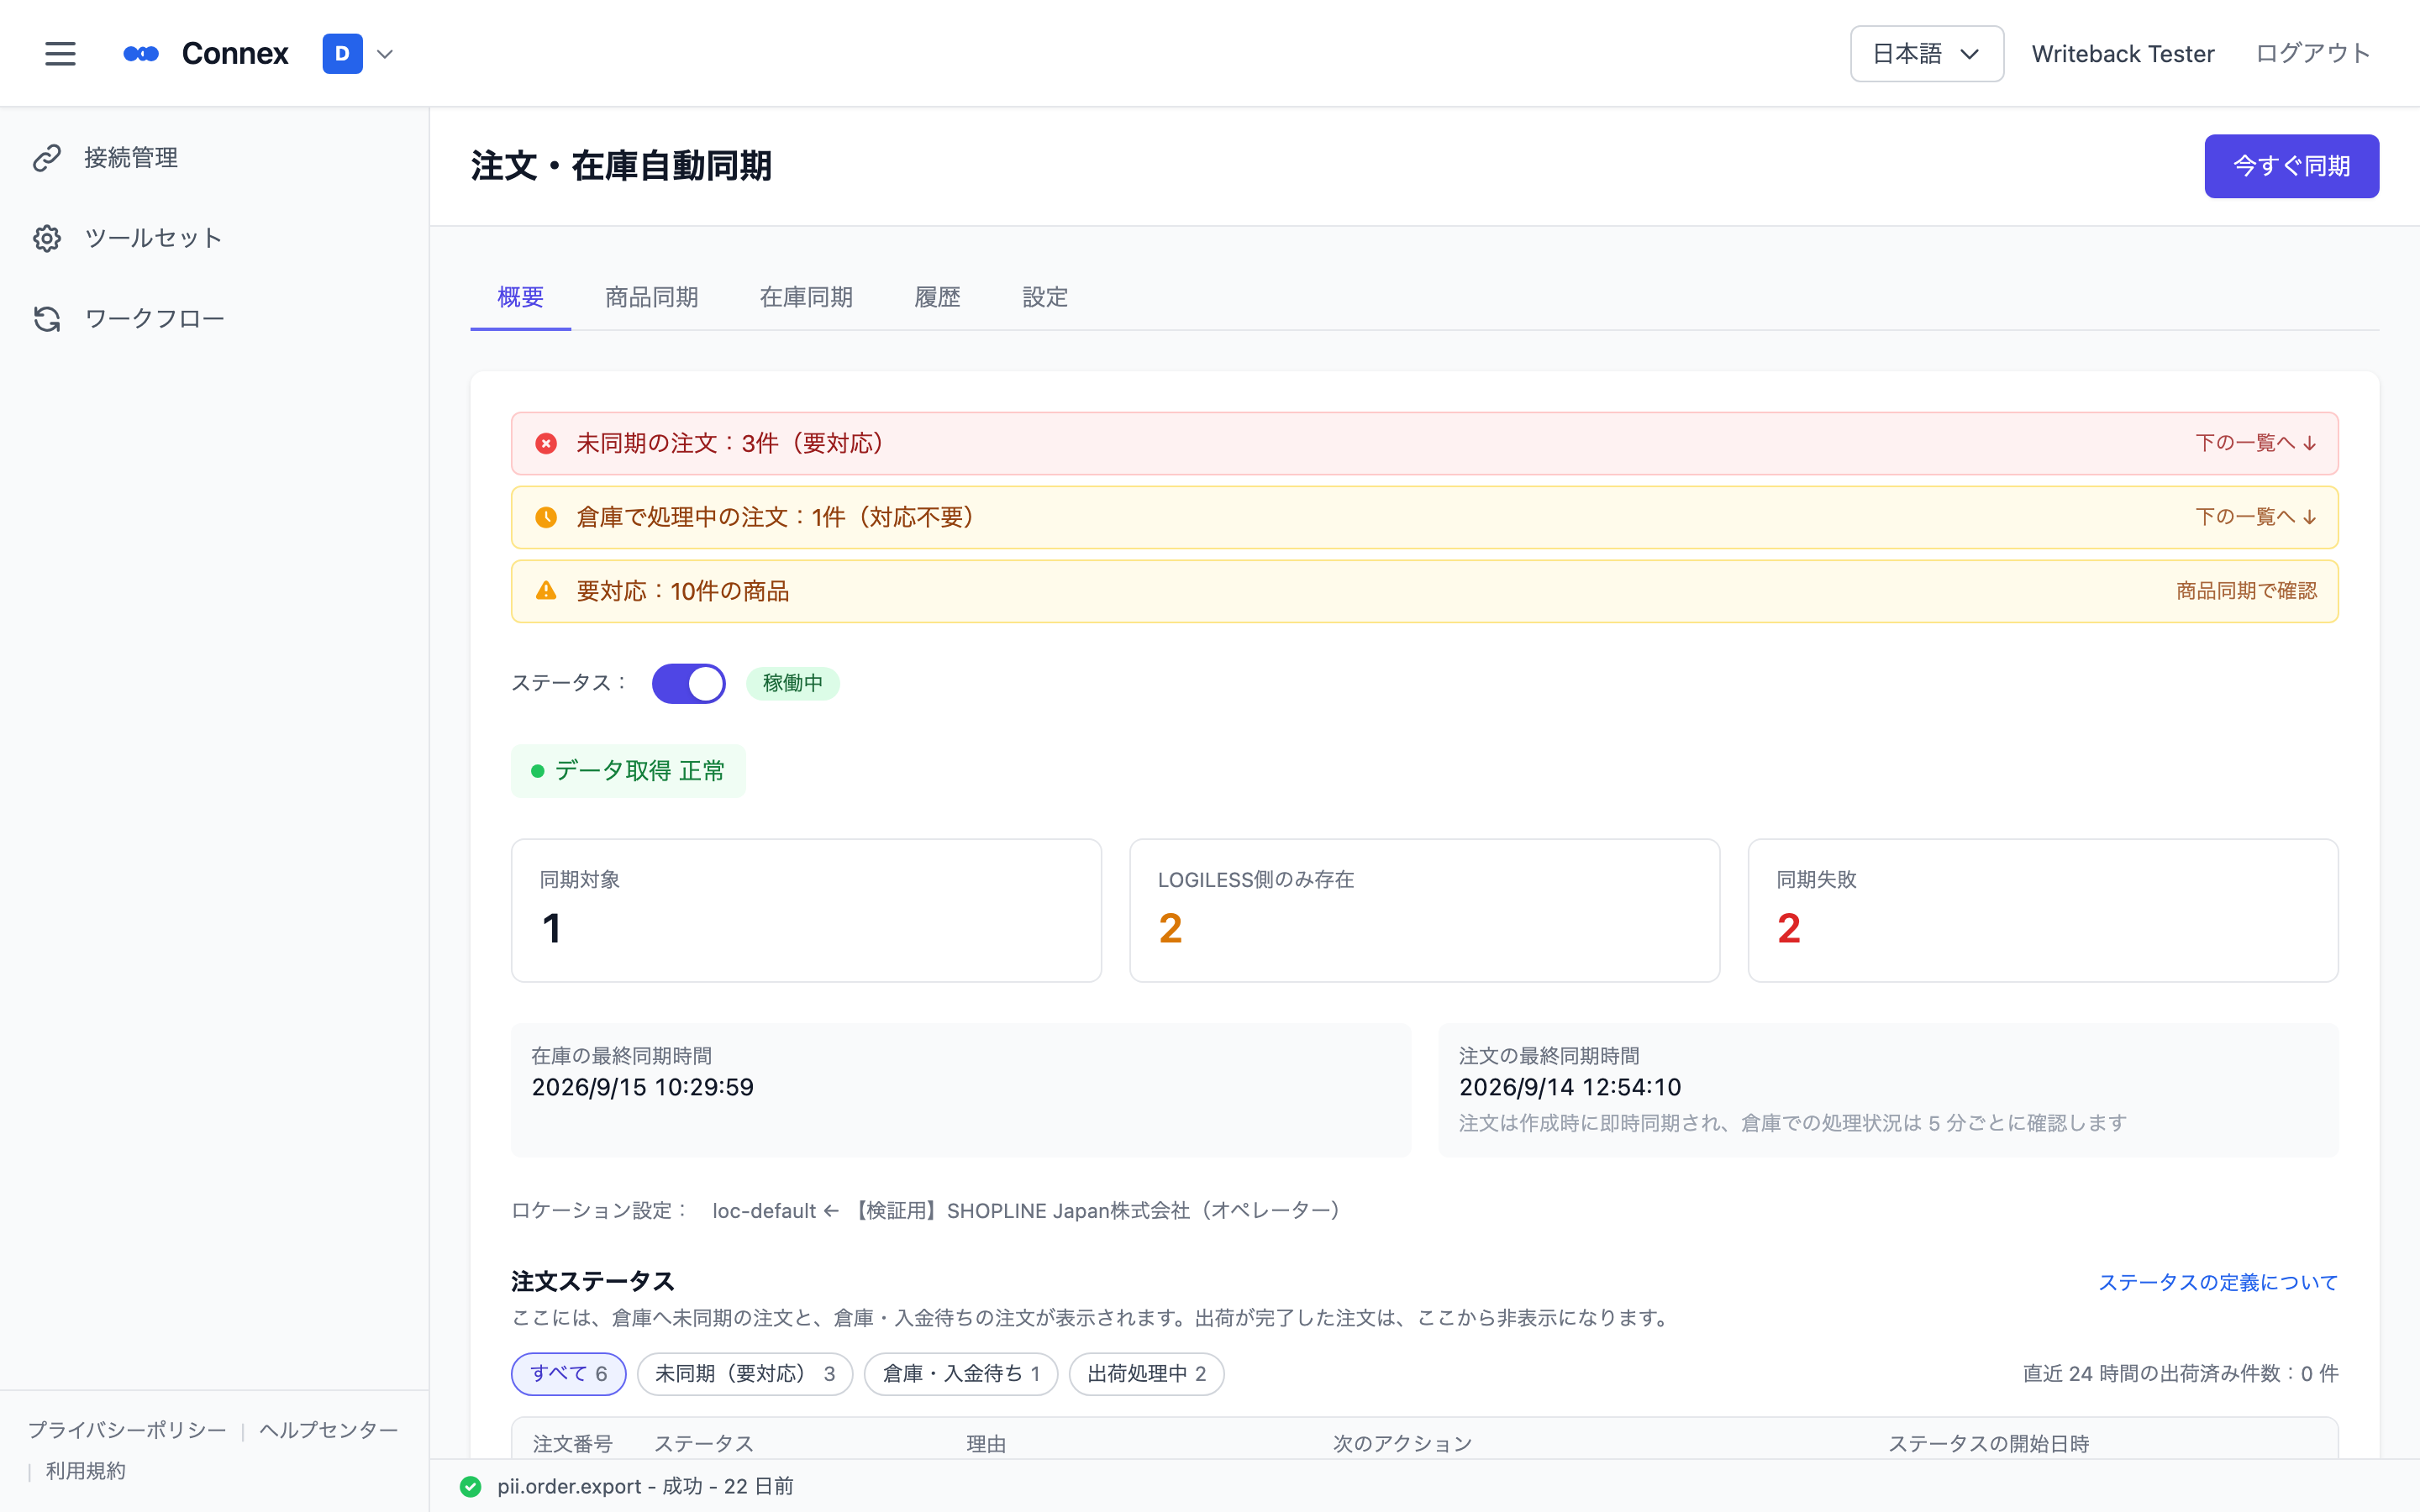Click the 同期対象 count card
The height and width of the screenshot is (1512, 2420).
point(806,910)
